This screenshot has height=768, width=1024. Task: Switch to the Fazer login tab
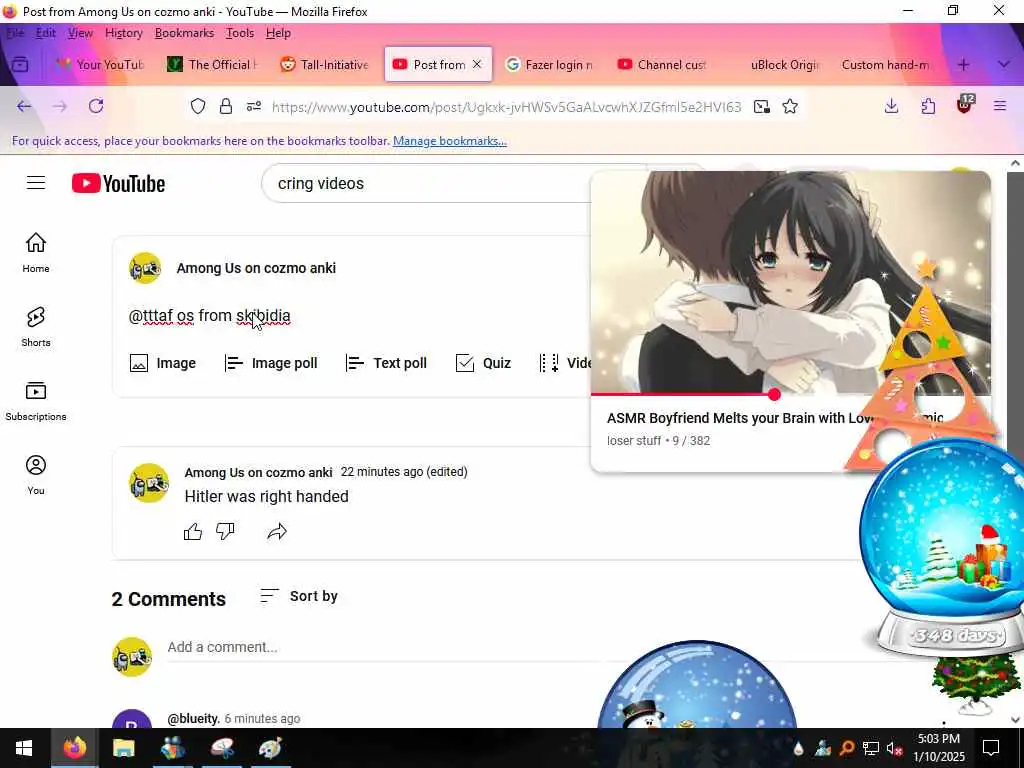tap(549, 64)
